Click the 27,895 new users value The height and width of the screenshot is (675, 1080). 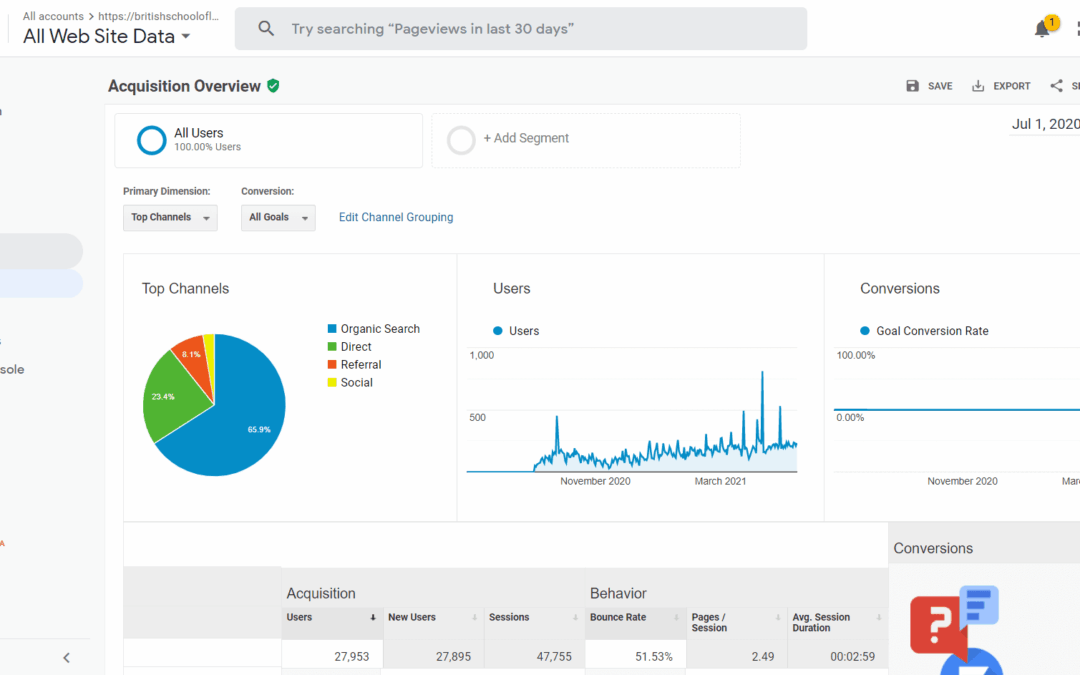[453, 656]
